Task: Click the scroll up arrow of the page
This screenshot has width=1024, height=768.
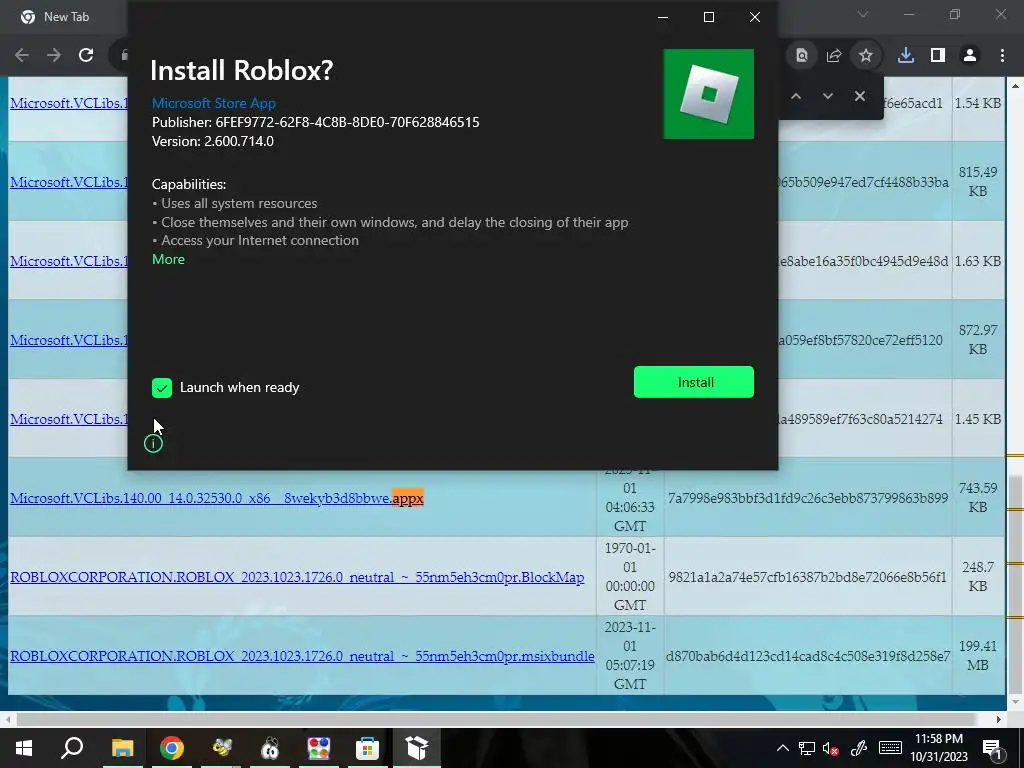Action: tap(1015, 86)
